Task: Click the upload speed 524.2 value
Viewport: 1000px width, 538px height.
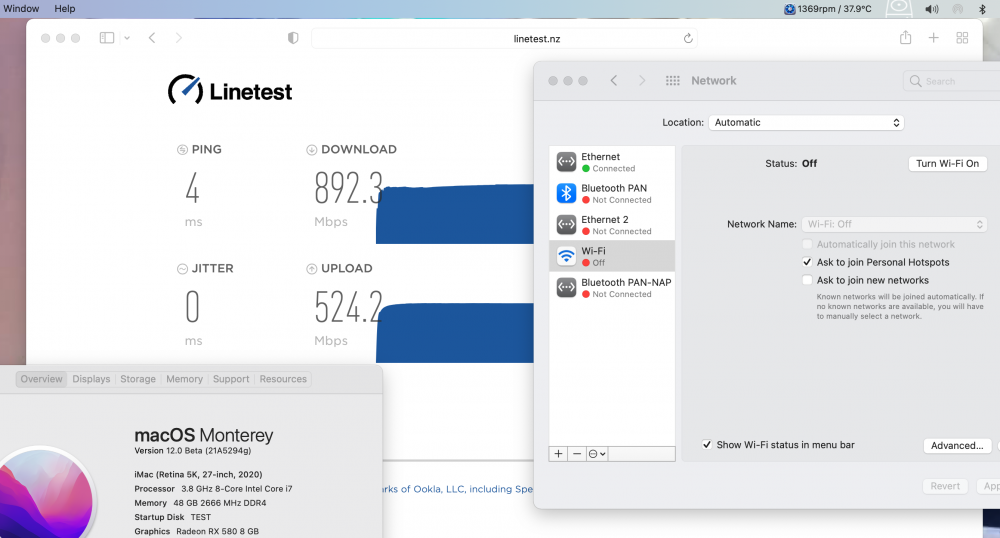Action: pyautogui.click(x=348, y=307)
